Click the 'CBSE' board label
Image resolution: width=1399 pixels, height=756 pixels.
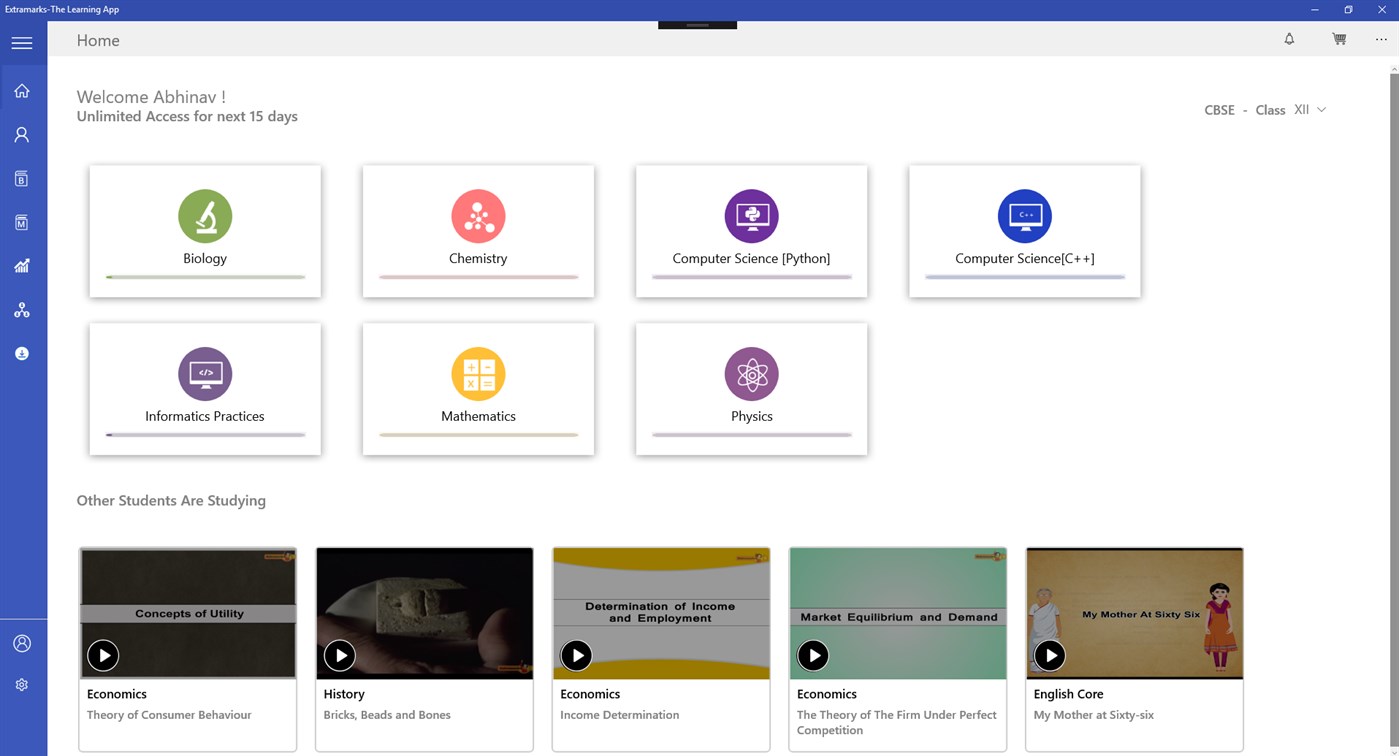[x=1219, y=110]
